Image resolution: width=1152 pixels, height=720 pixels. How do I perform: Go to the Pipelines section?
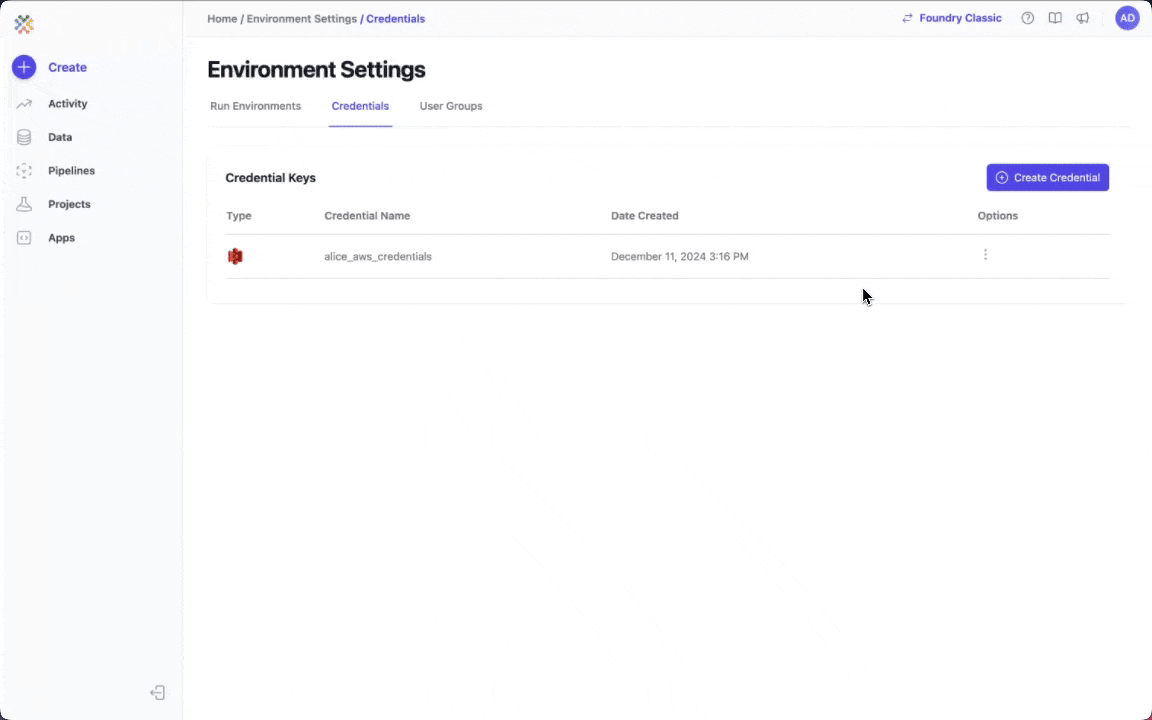70,171
